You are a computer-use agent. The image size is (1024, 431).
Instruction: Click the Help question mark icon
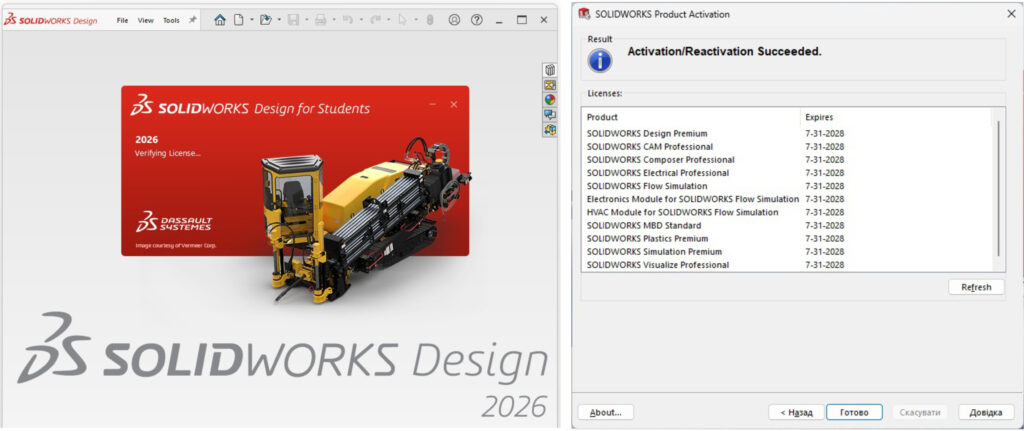pyautogui.click(x=476, y=20)
